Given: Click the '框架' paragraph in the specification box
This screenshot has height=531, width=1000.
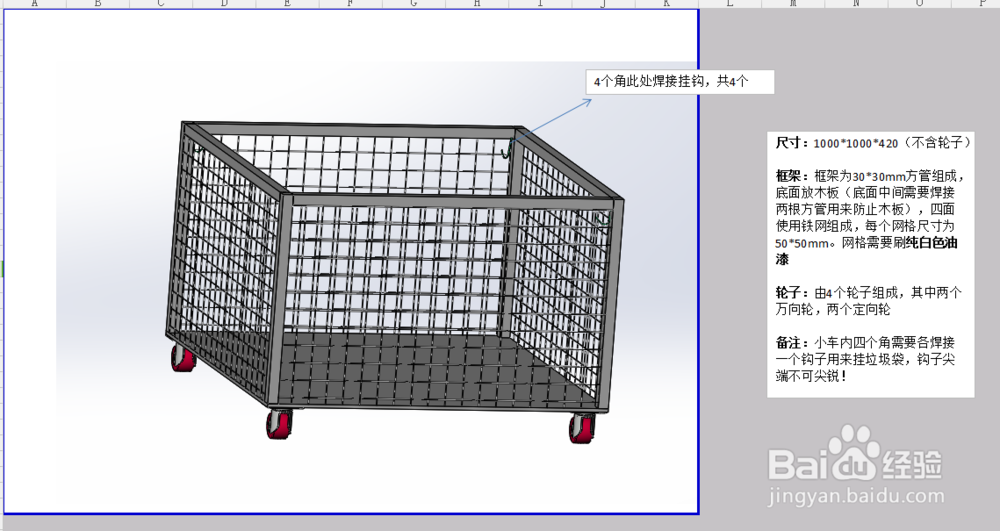Looking at the screenshot, I should point(870,217).
